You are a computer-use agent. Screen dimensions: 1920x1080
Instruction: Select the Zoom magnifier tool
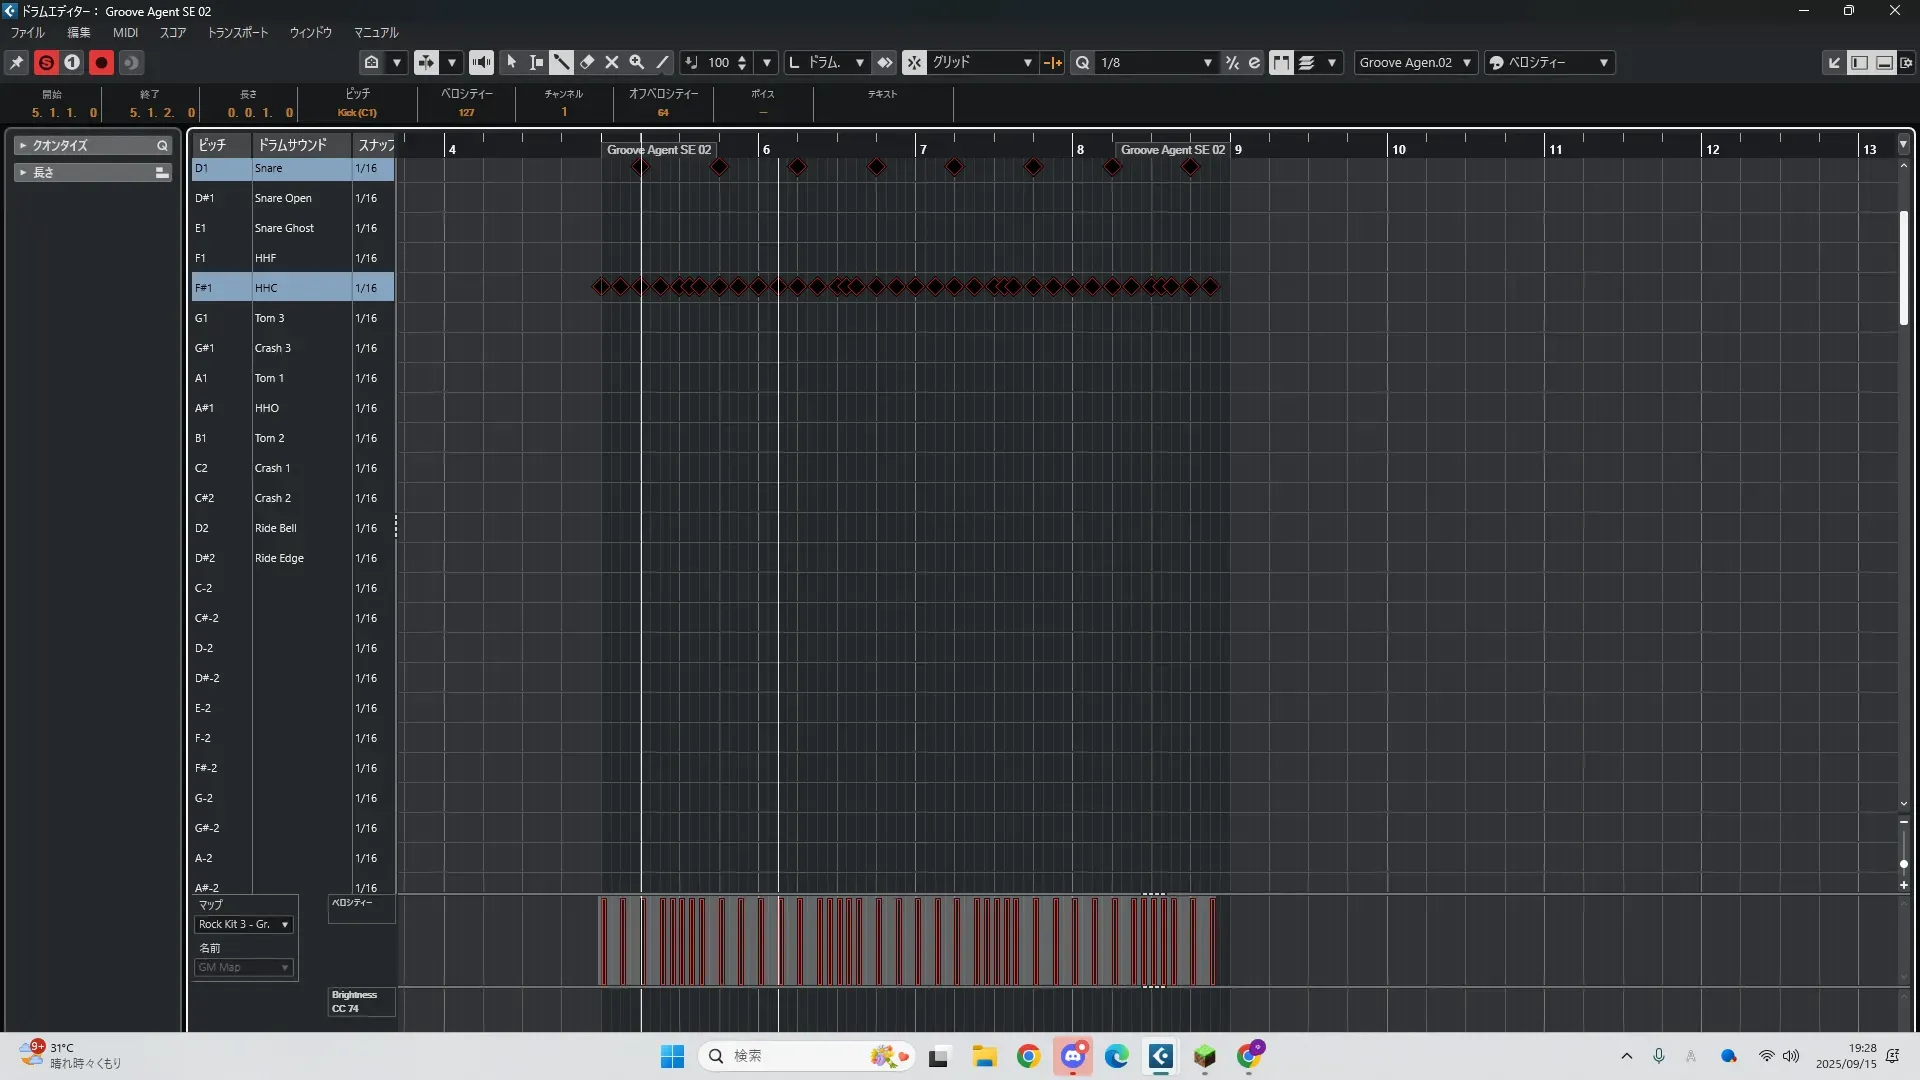637,63
